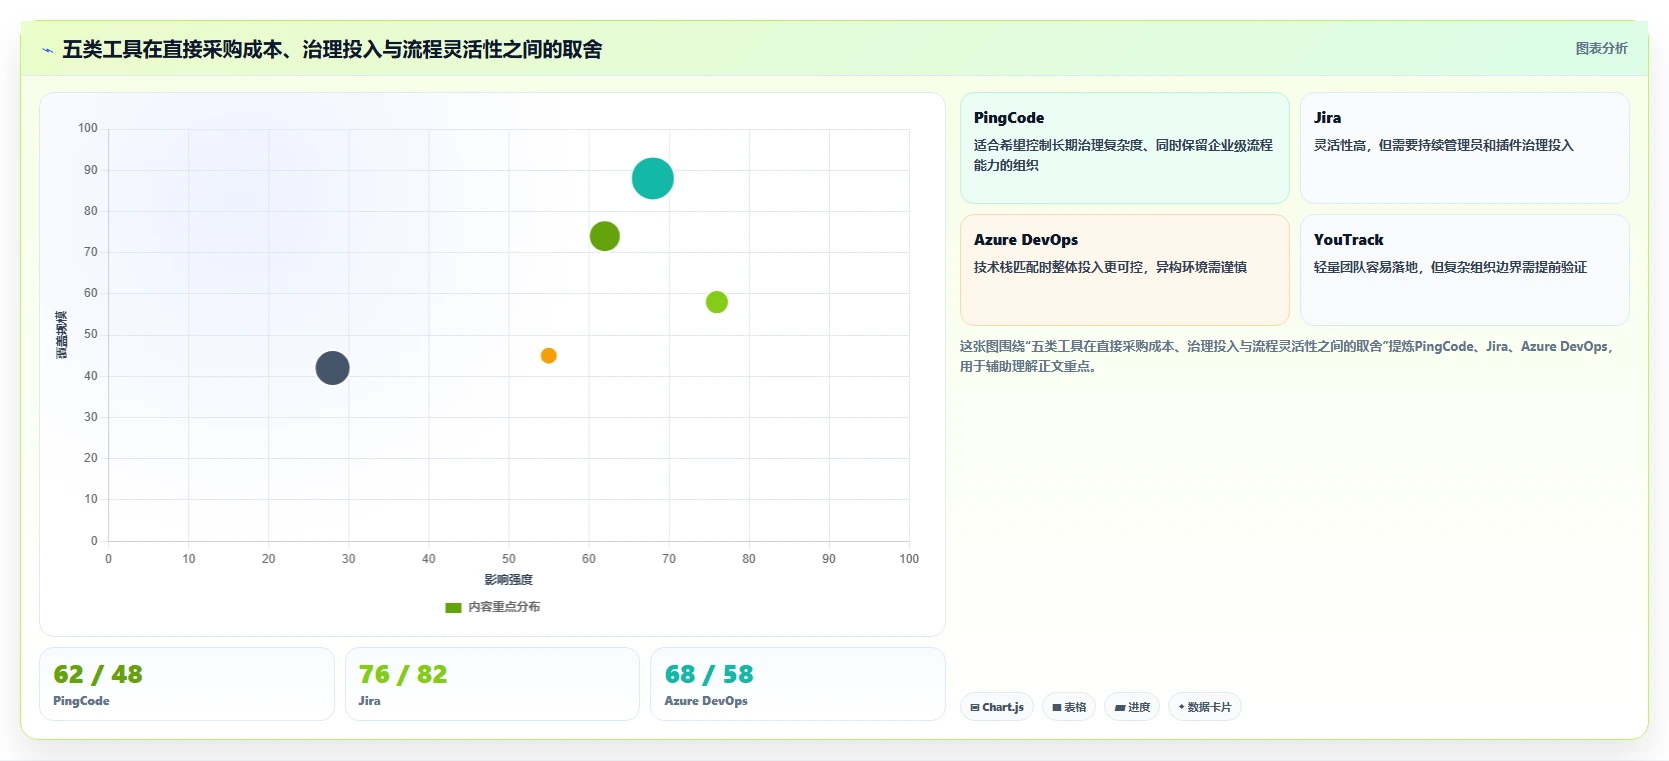Click the light green bubble in the chart
Image resolution: width=1669 pixels, height=761 pixels.
coord(716,302)
